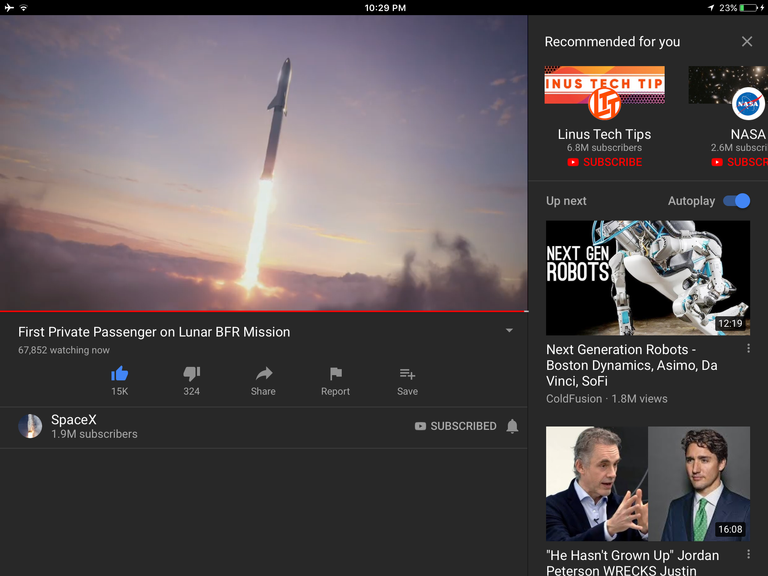The image size is (768, 576).
Task: Subscribe to the NASA channel
Action: tap(740, 162)
